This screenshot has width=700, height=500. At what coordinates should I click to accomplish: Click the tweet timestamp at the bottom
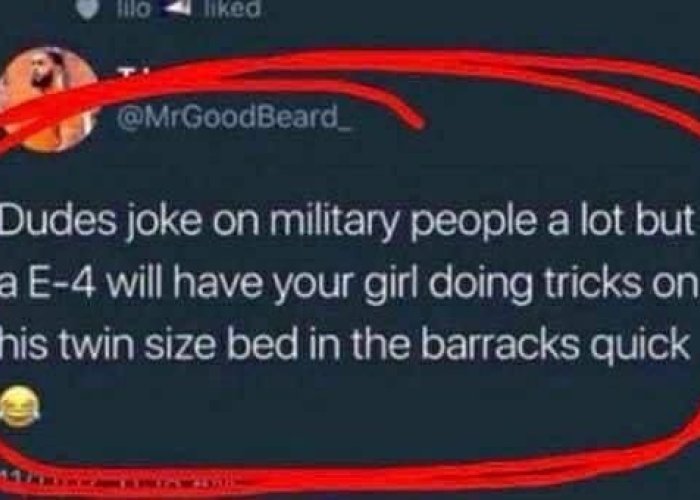[x=121, y=478]
